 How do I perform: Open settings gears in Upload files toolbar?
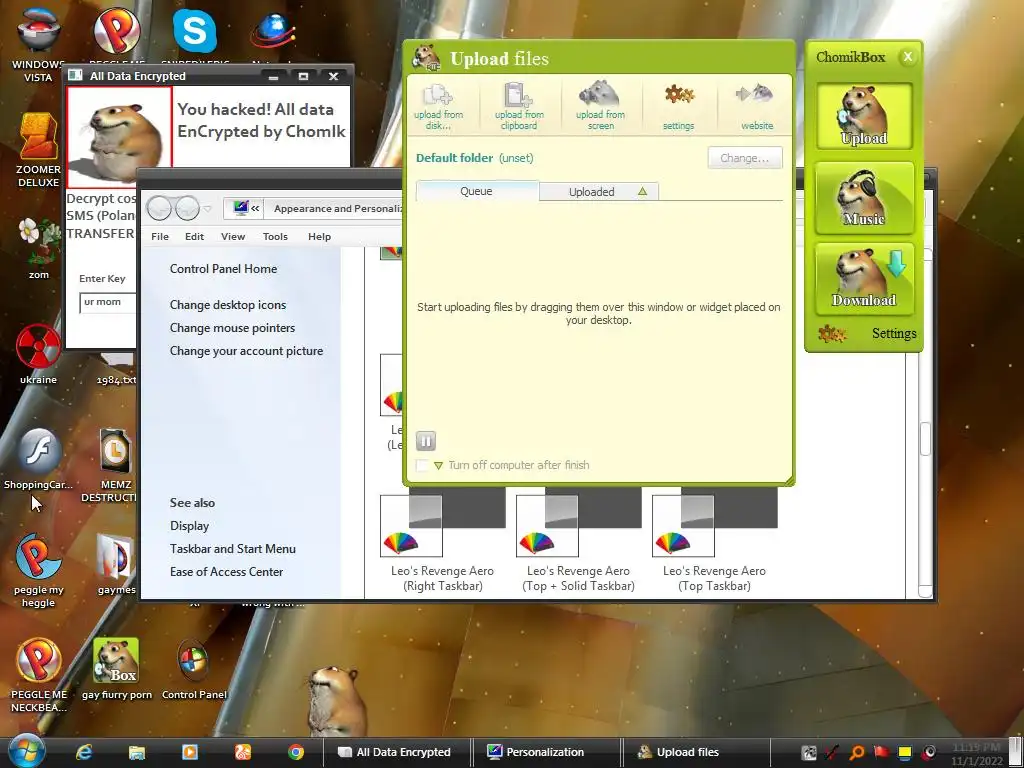(679, 105)
